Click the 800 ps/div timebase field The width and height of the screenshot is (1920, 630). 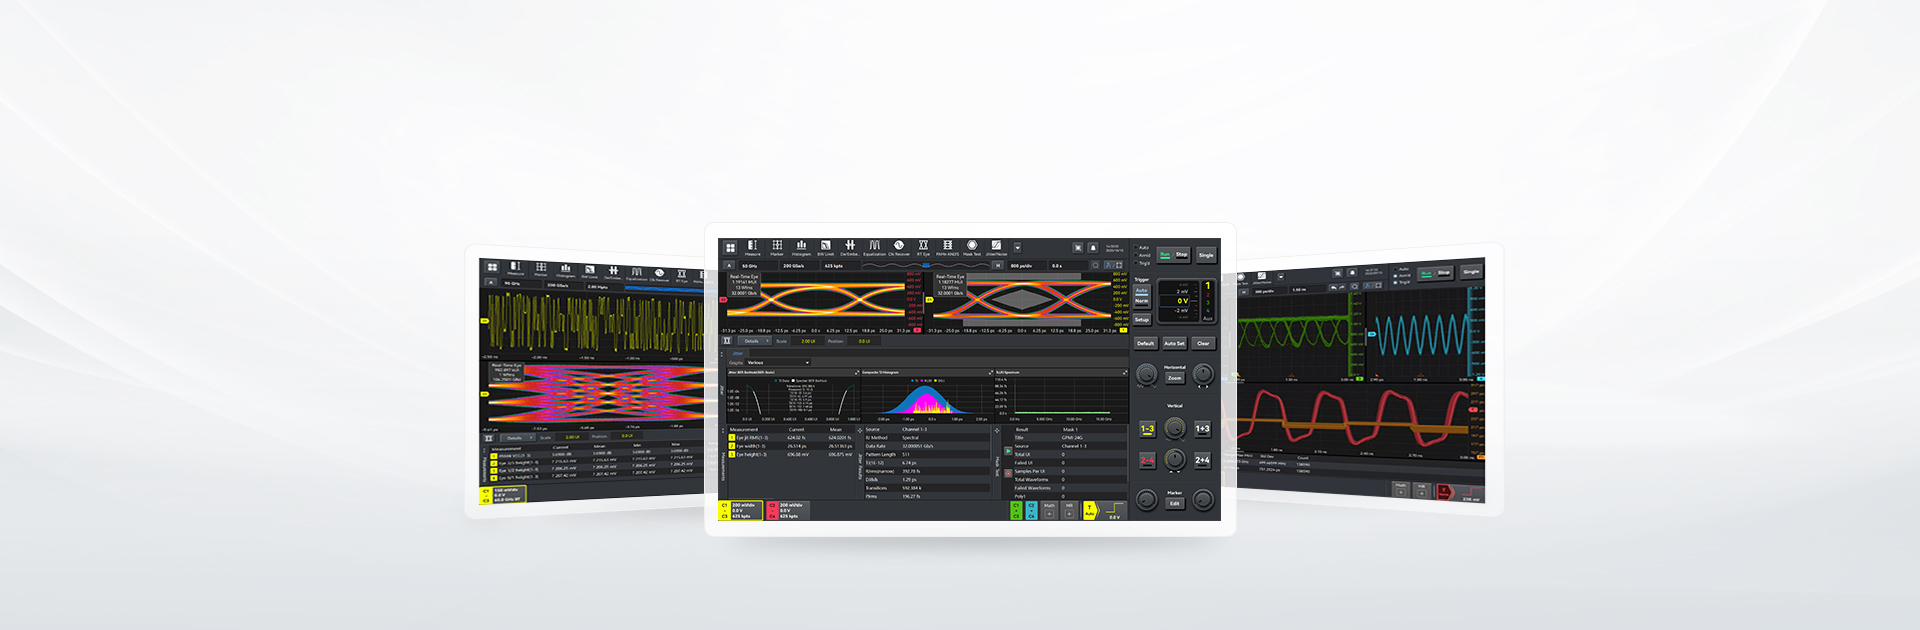[1027, 266]
